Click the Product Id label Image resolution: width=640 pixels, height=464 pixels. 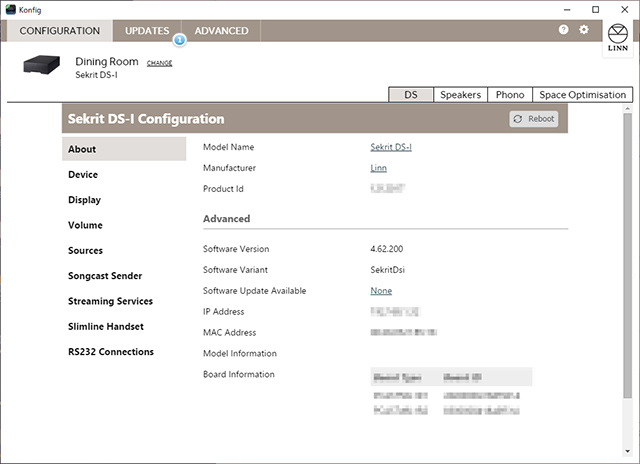[x=223, y=189]
